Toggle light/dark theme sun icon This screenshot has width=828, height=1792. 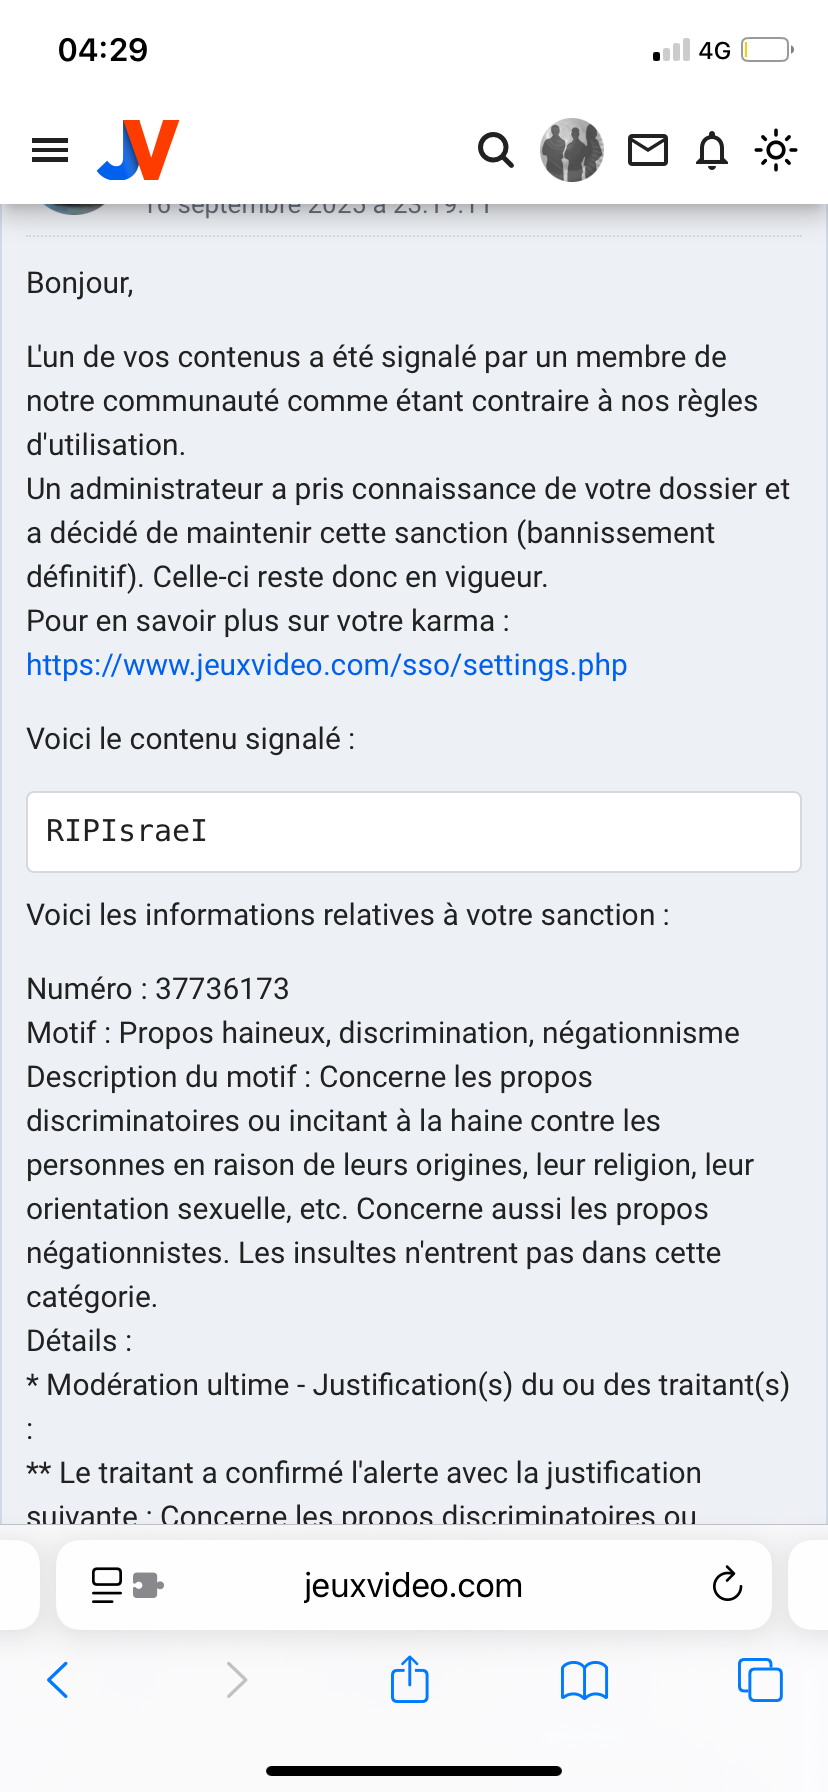(776, 150)
